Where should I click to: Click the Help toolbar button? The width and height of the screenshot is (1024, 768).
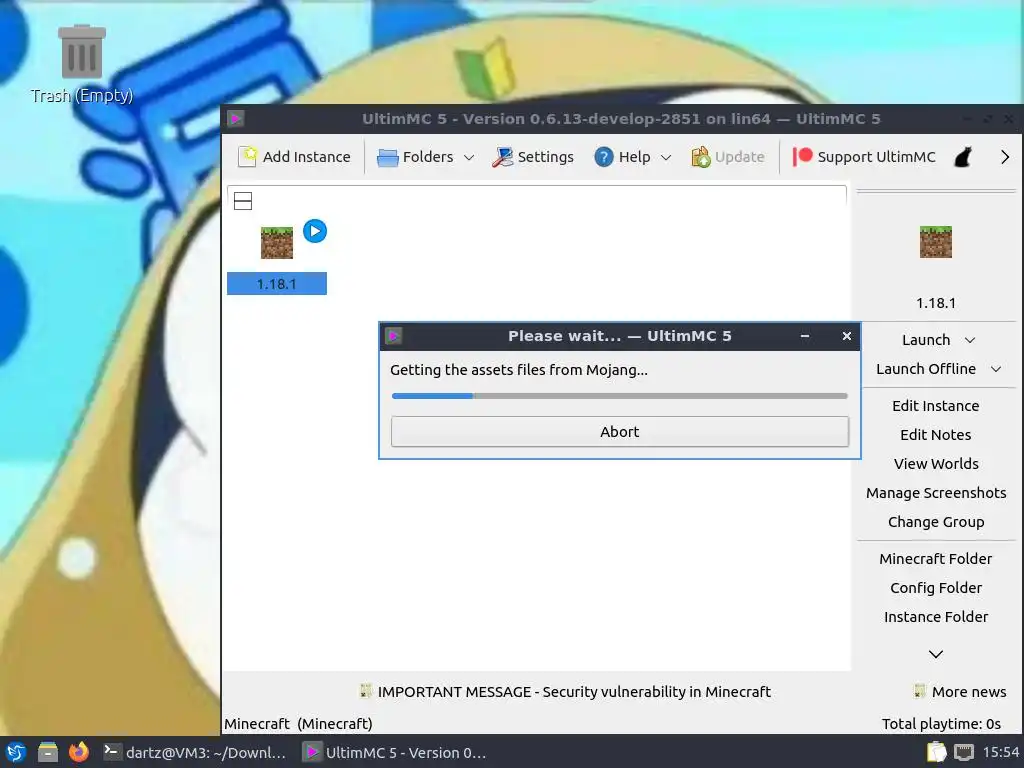(622, 157)
